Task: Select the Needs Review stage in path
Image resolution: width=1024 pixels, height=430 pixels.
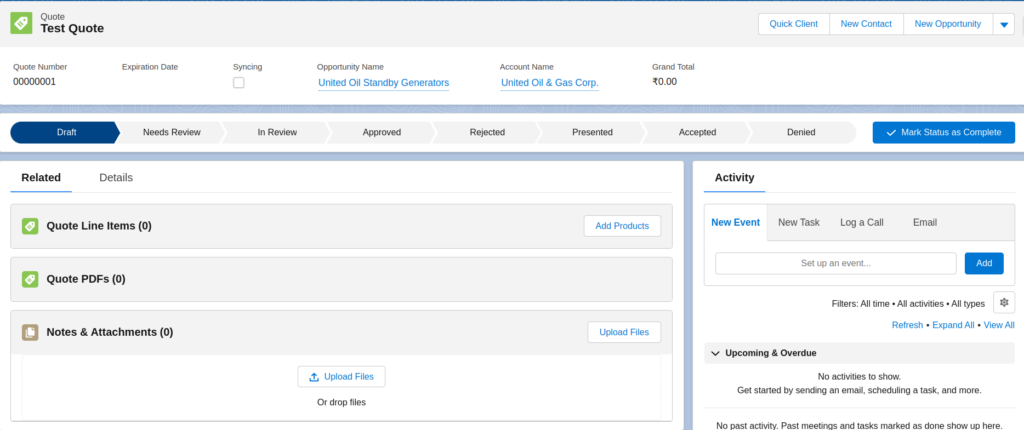Action: point(171,132)
